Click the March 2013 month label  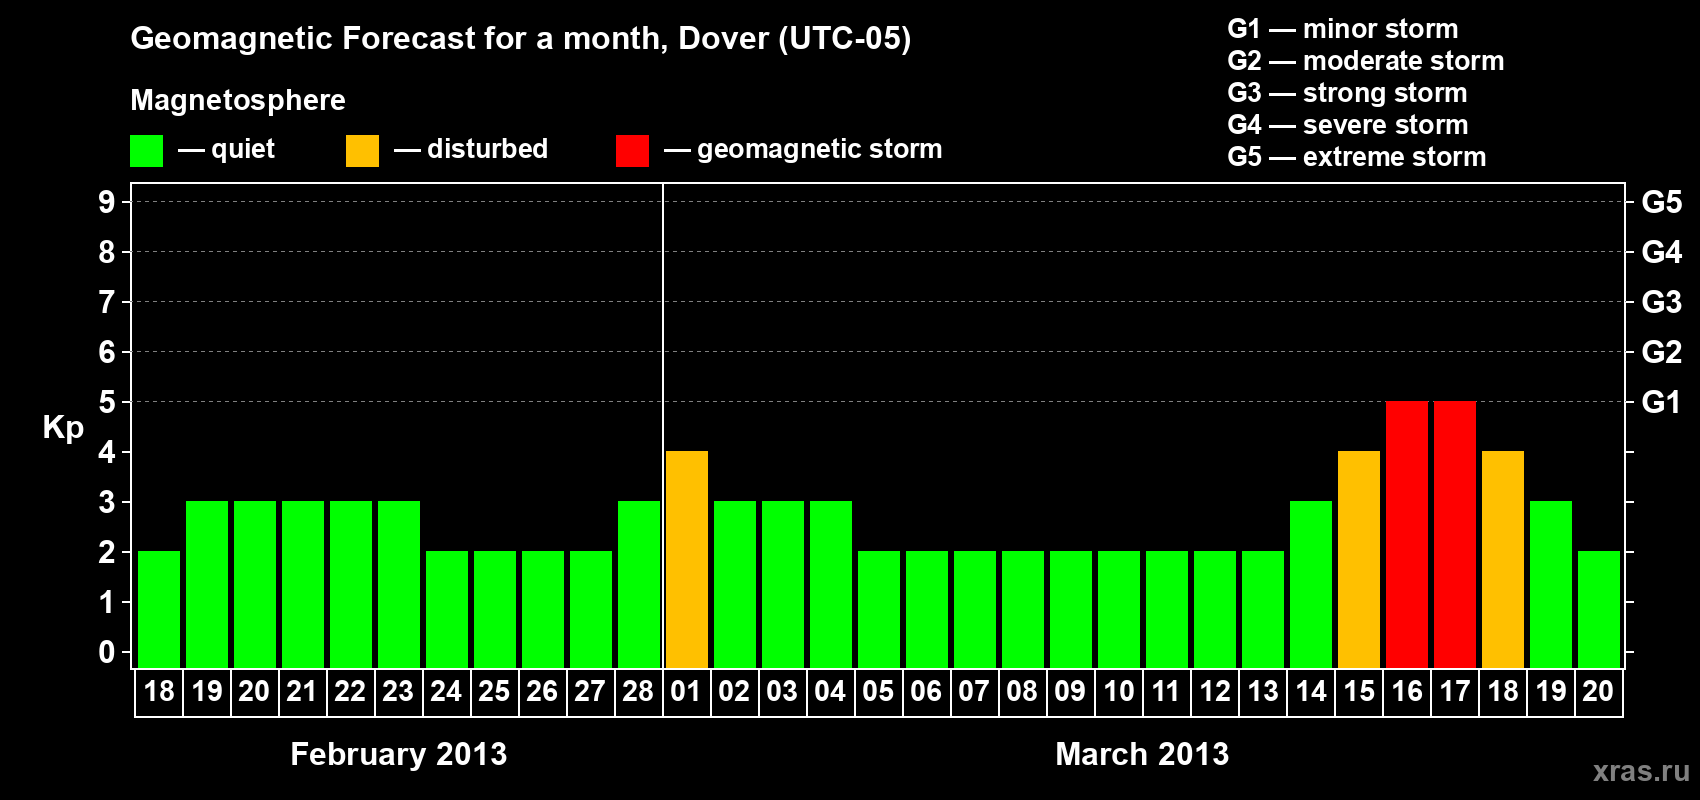pos(1142,754)
